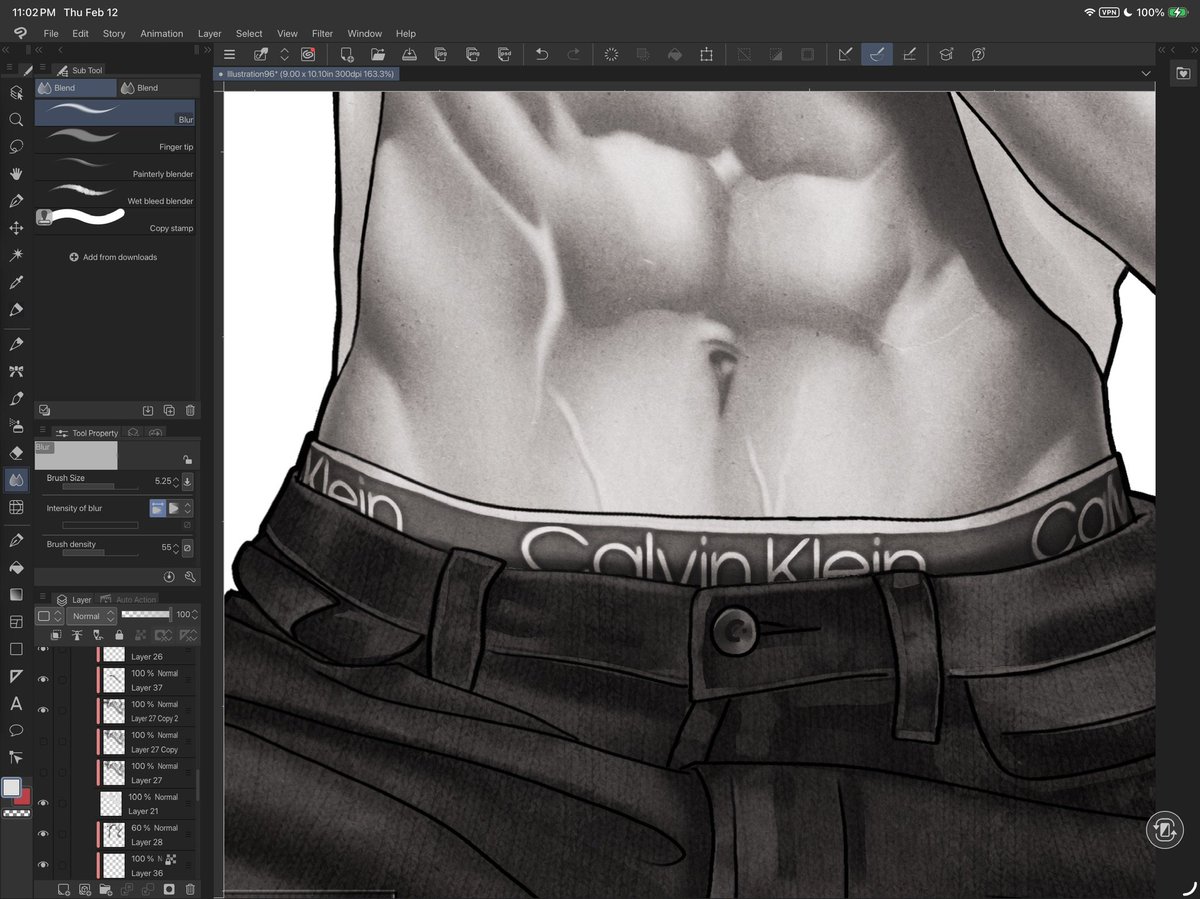Create new raster layer icon

click(64, 889)
